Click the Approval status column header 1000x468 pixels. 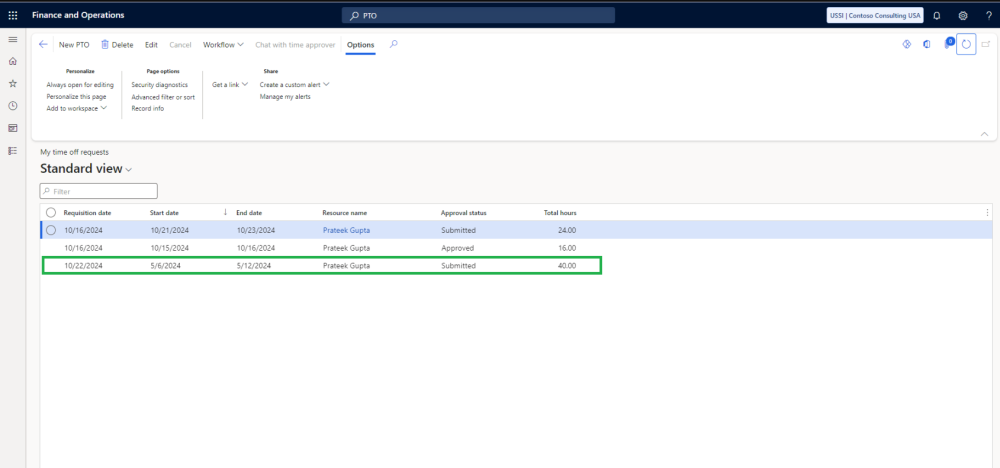[464, 212]
